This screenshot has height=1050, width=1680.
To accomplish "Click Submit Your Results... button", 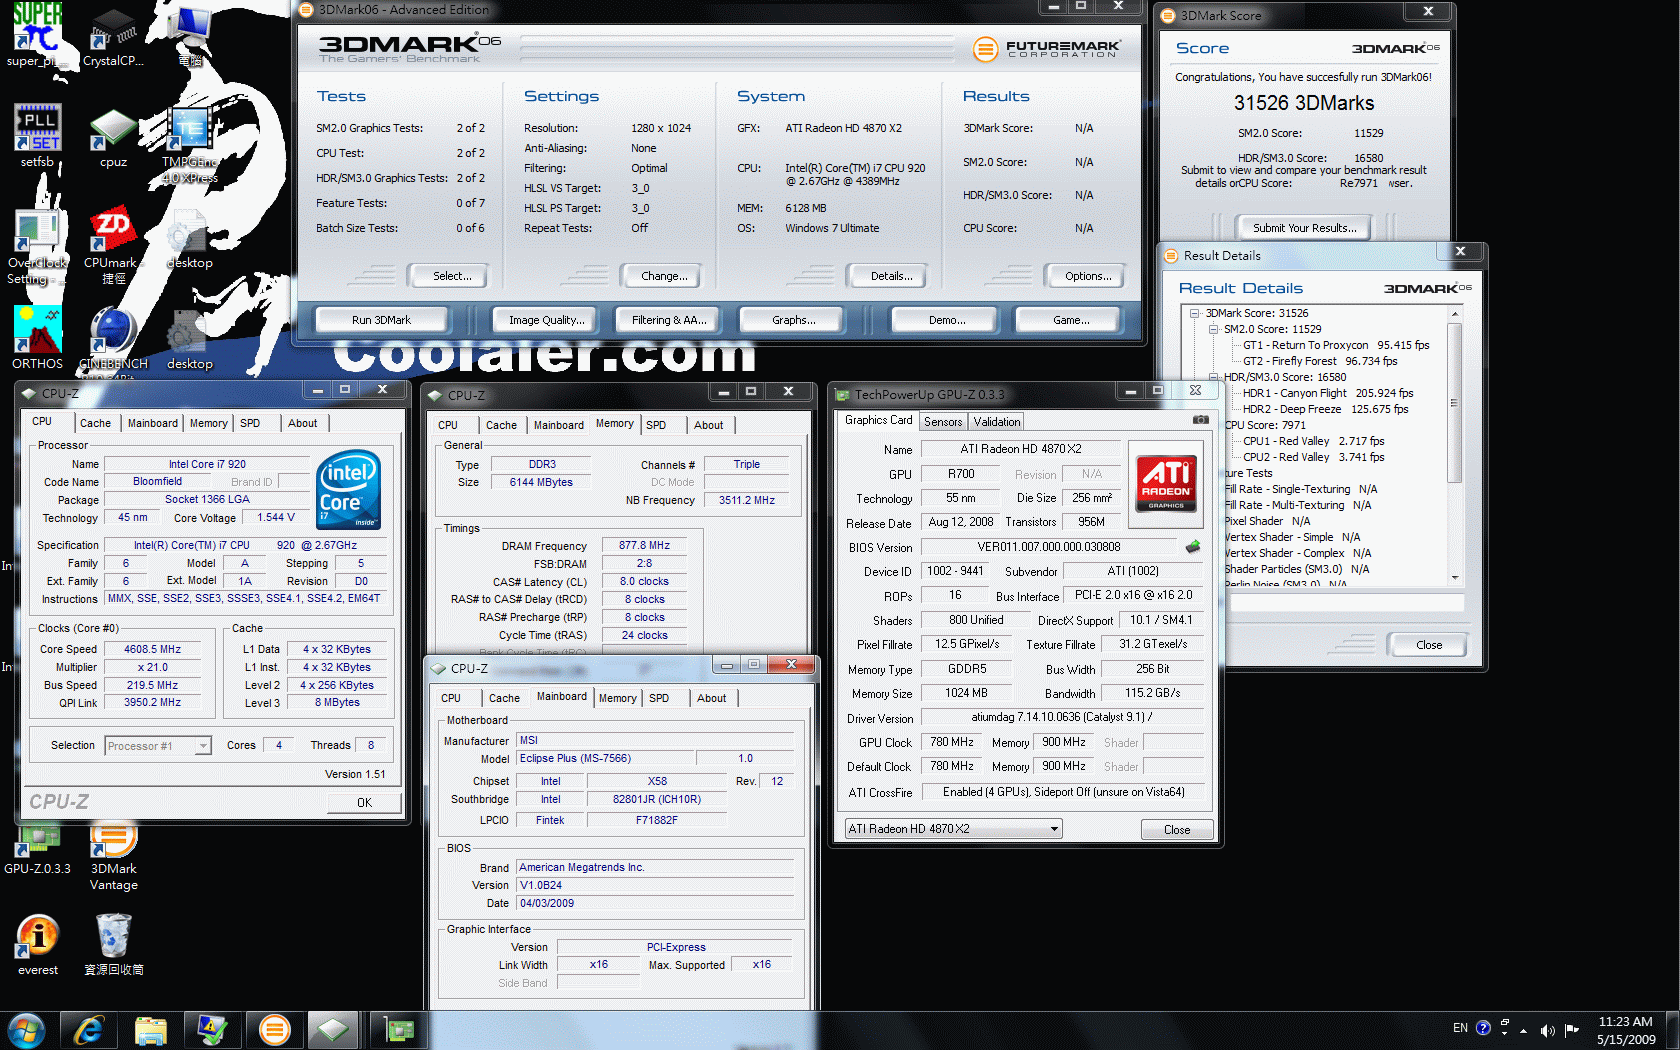I will point(1304,228).
